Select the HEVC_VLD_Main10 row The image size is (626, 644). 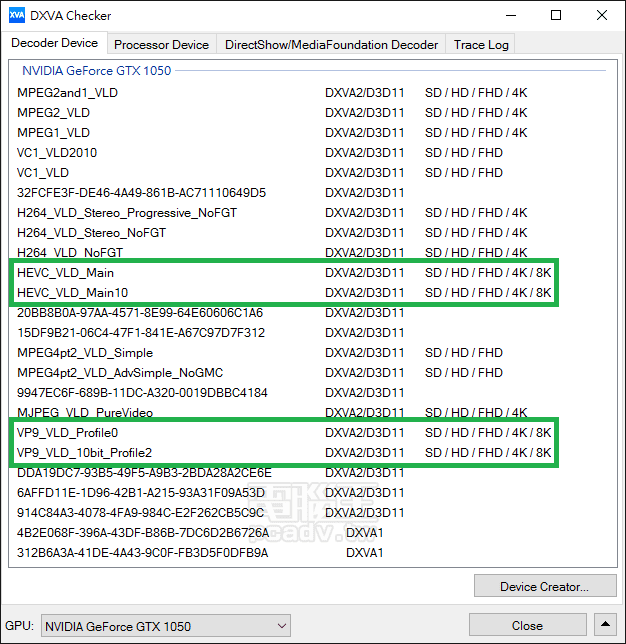[313, 292]
